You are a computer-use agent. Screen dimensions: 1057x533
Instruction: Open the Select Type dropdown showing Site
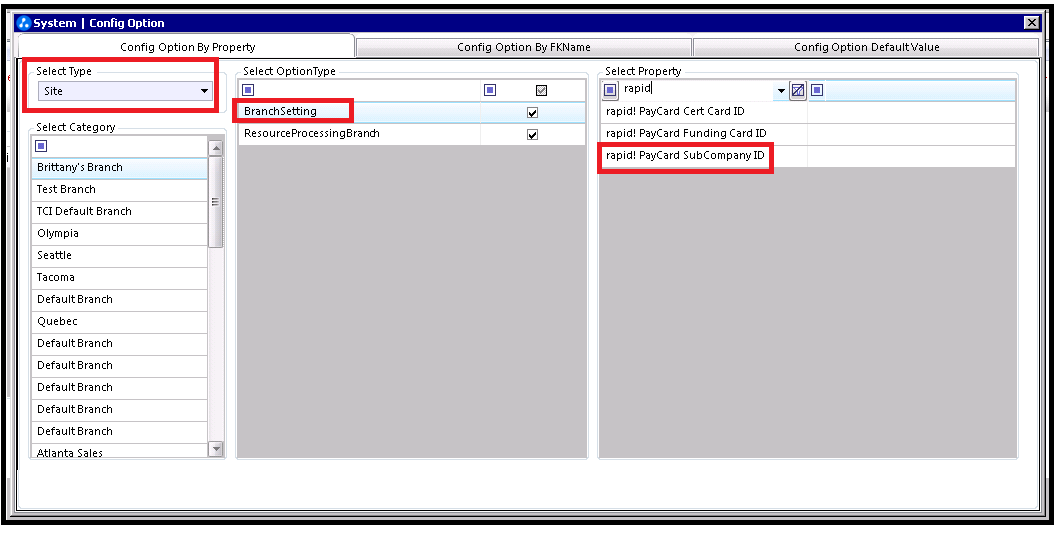click(x=124, y=91)
